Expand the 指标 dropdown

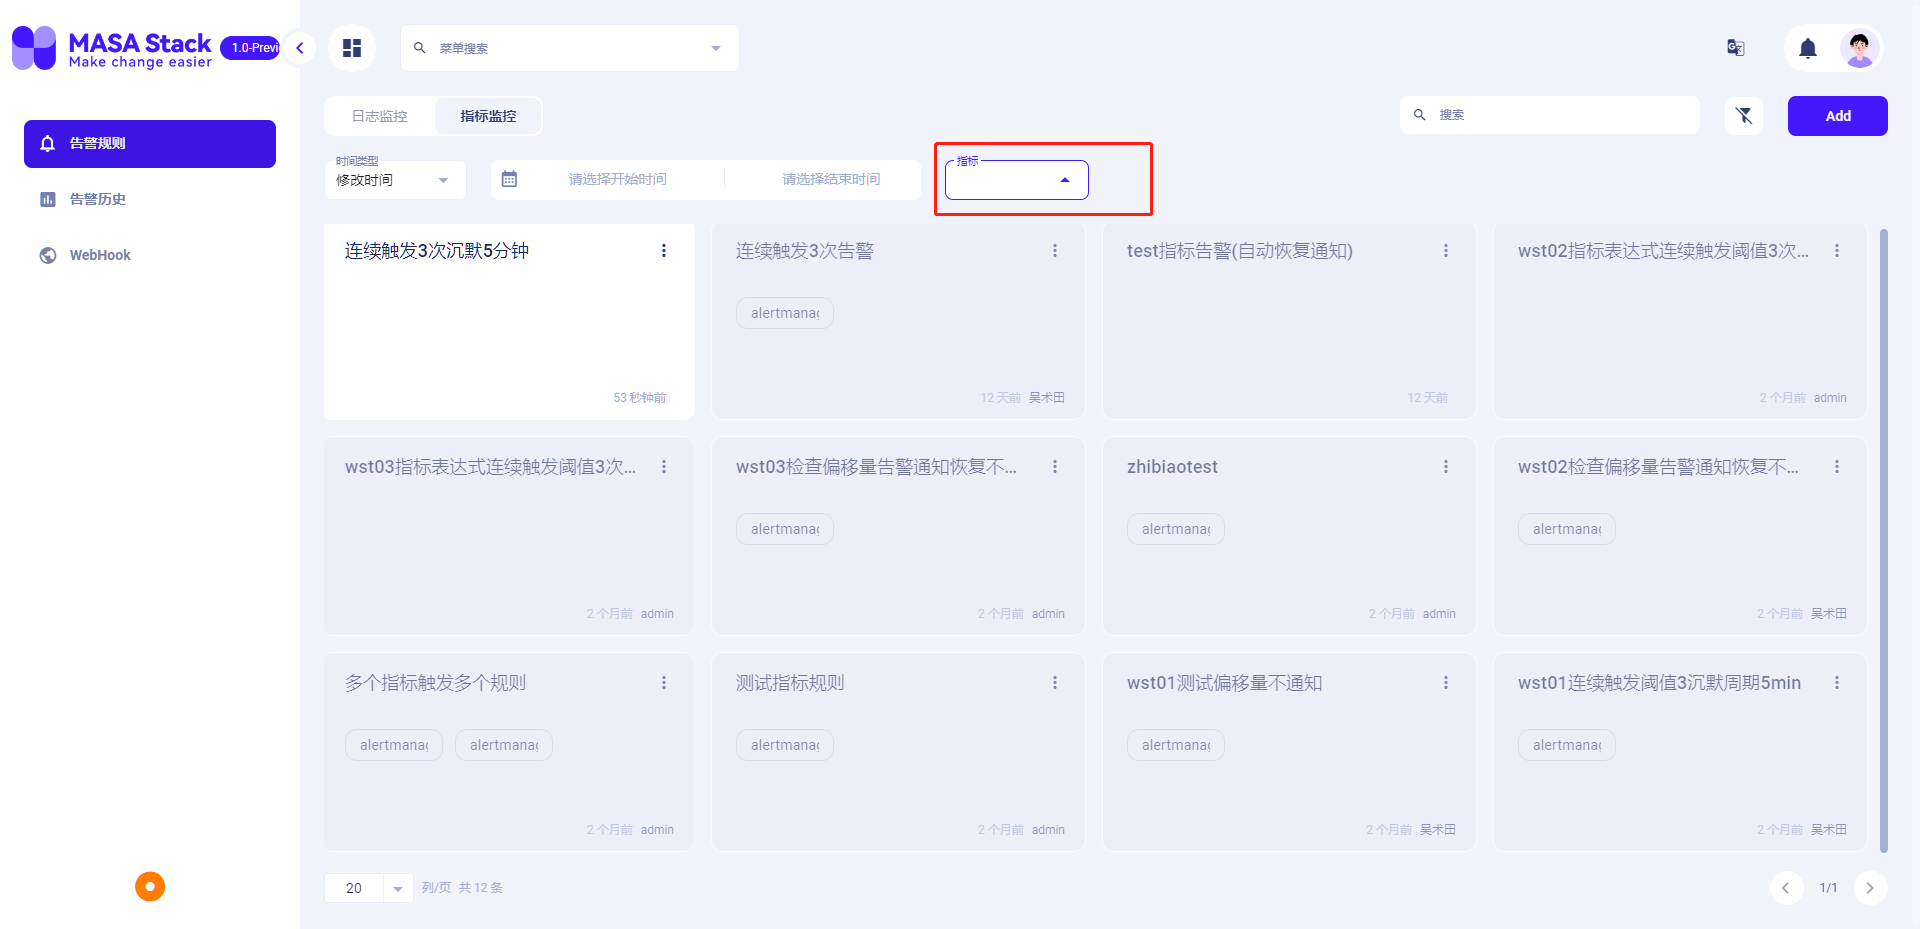pyautogui.click(x=1016, y=180)
